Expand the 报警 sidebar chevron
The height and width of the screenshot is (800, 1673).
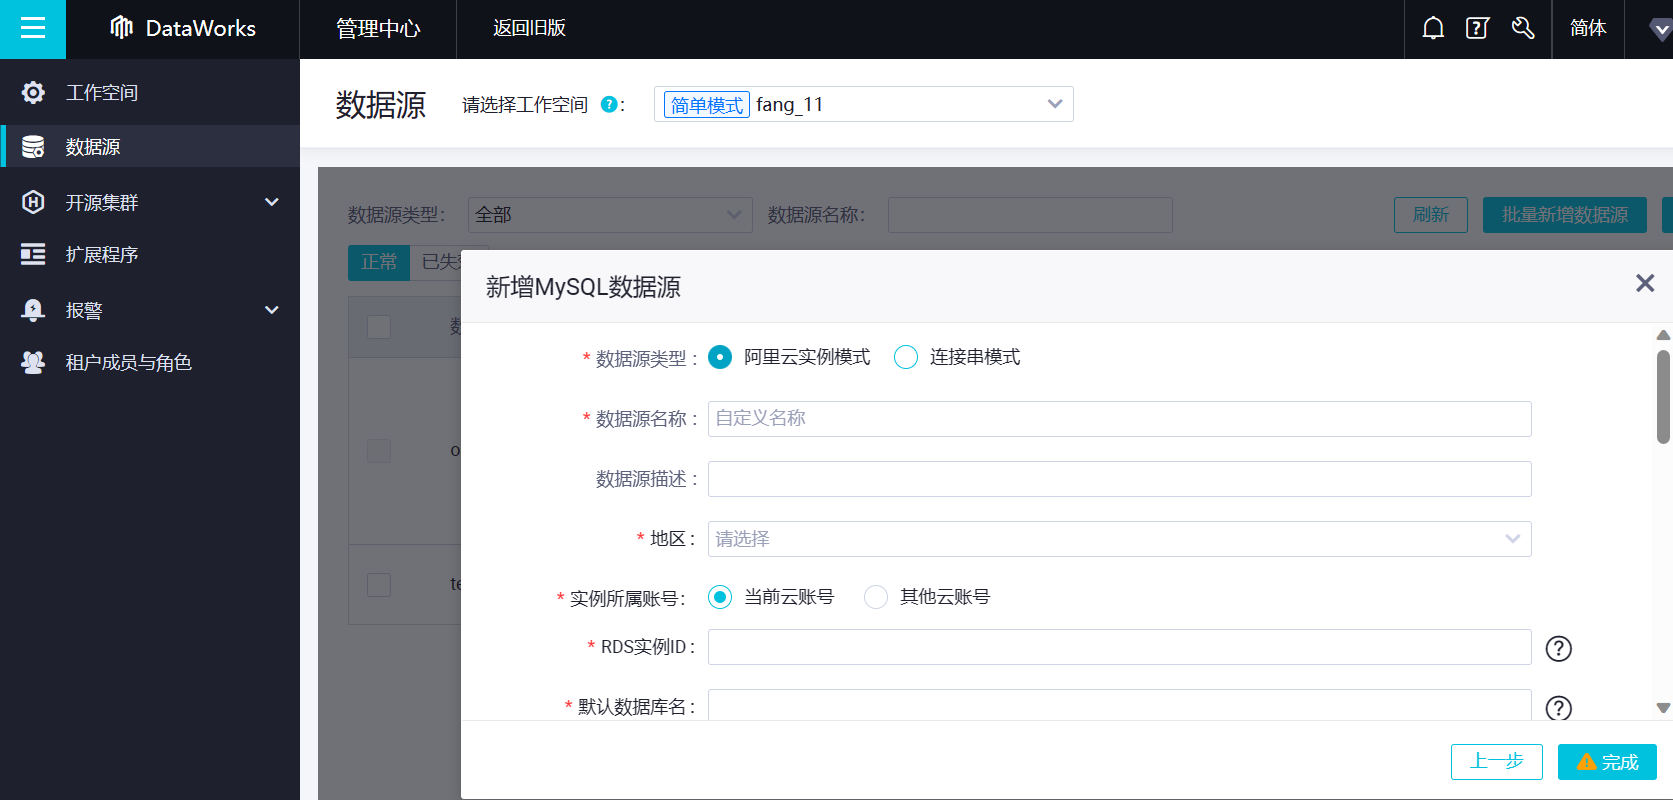click(x=271, y=310)
